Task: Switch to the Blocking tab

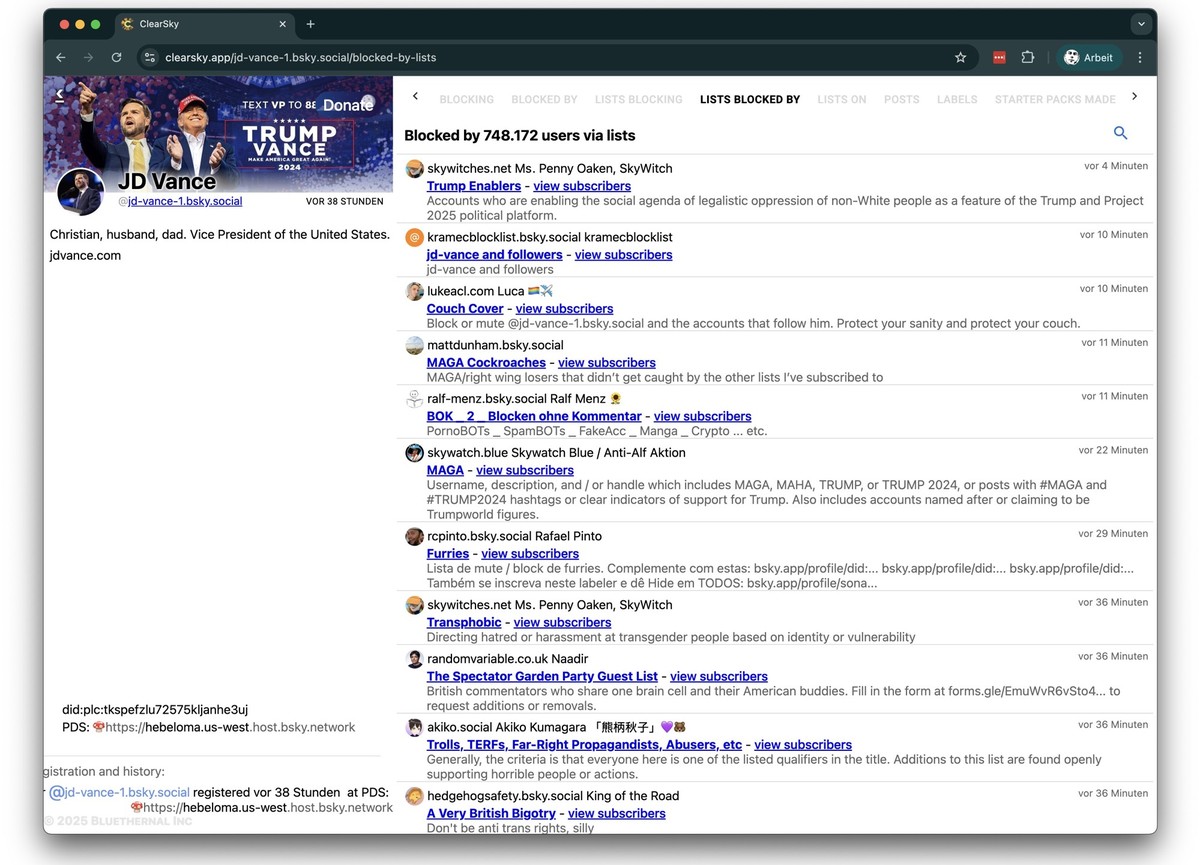Action: tap(467, 100)
